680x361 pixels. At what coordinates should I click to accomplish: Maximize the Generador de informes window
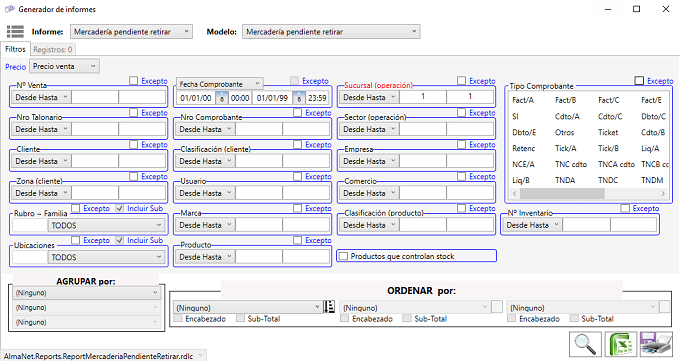[x=636, y=9]
